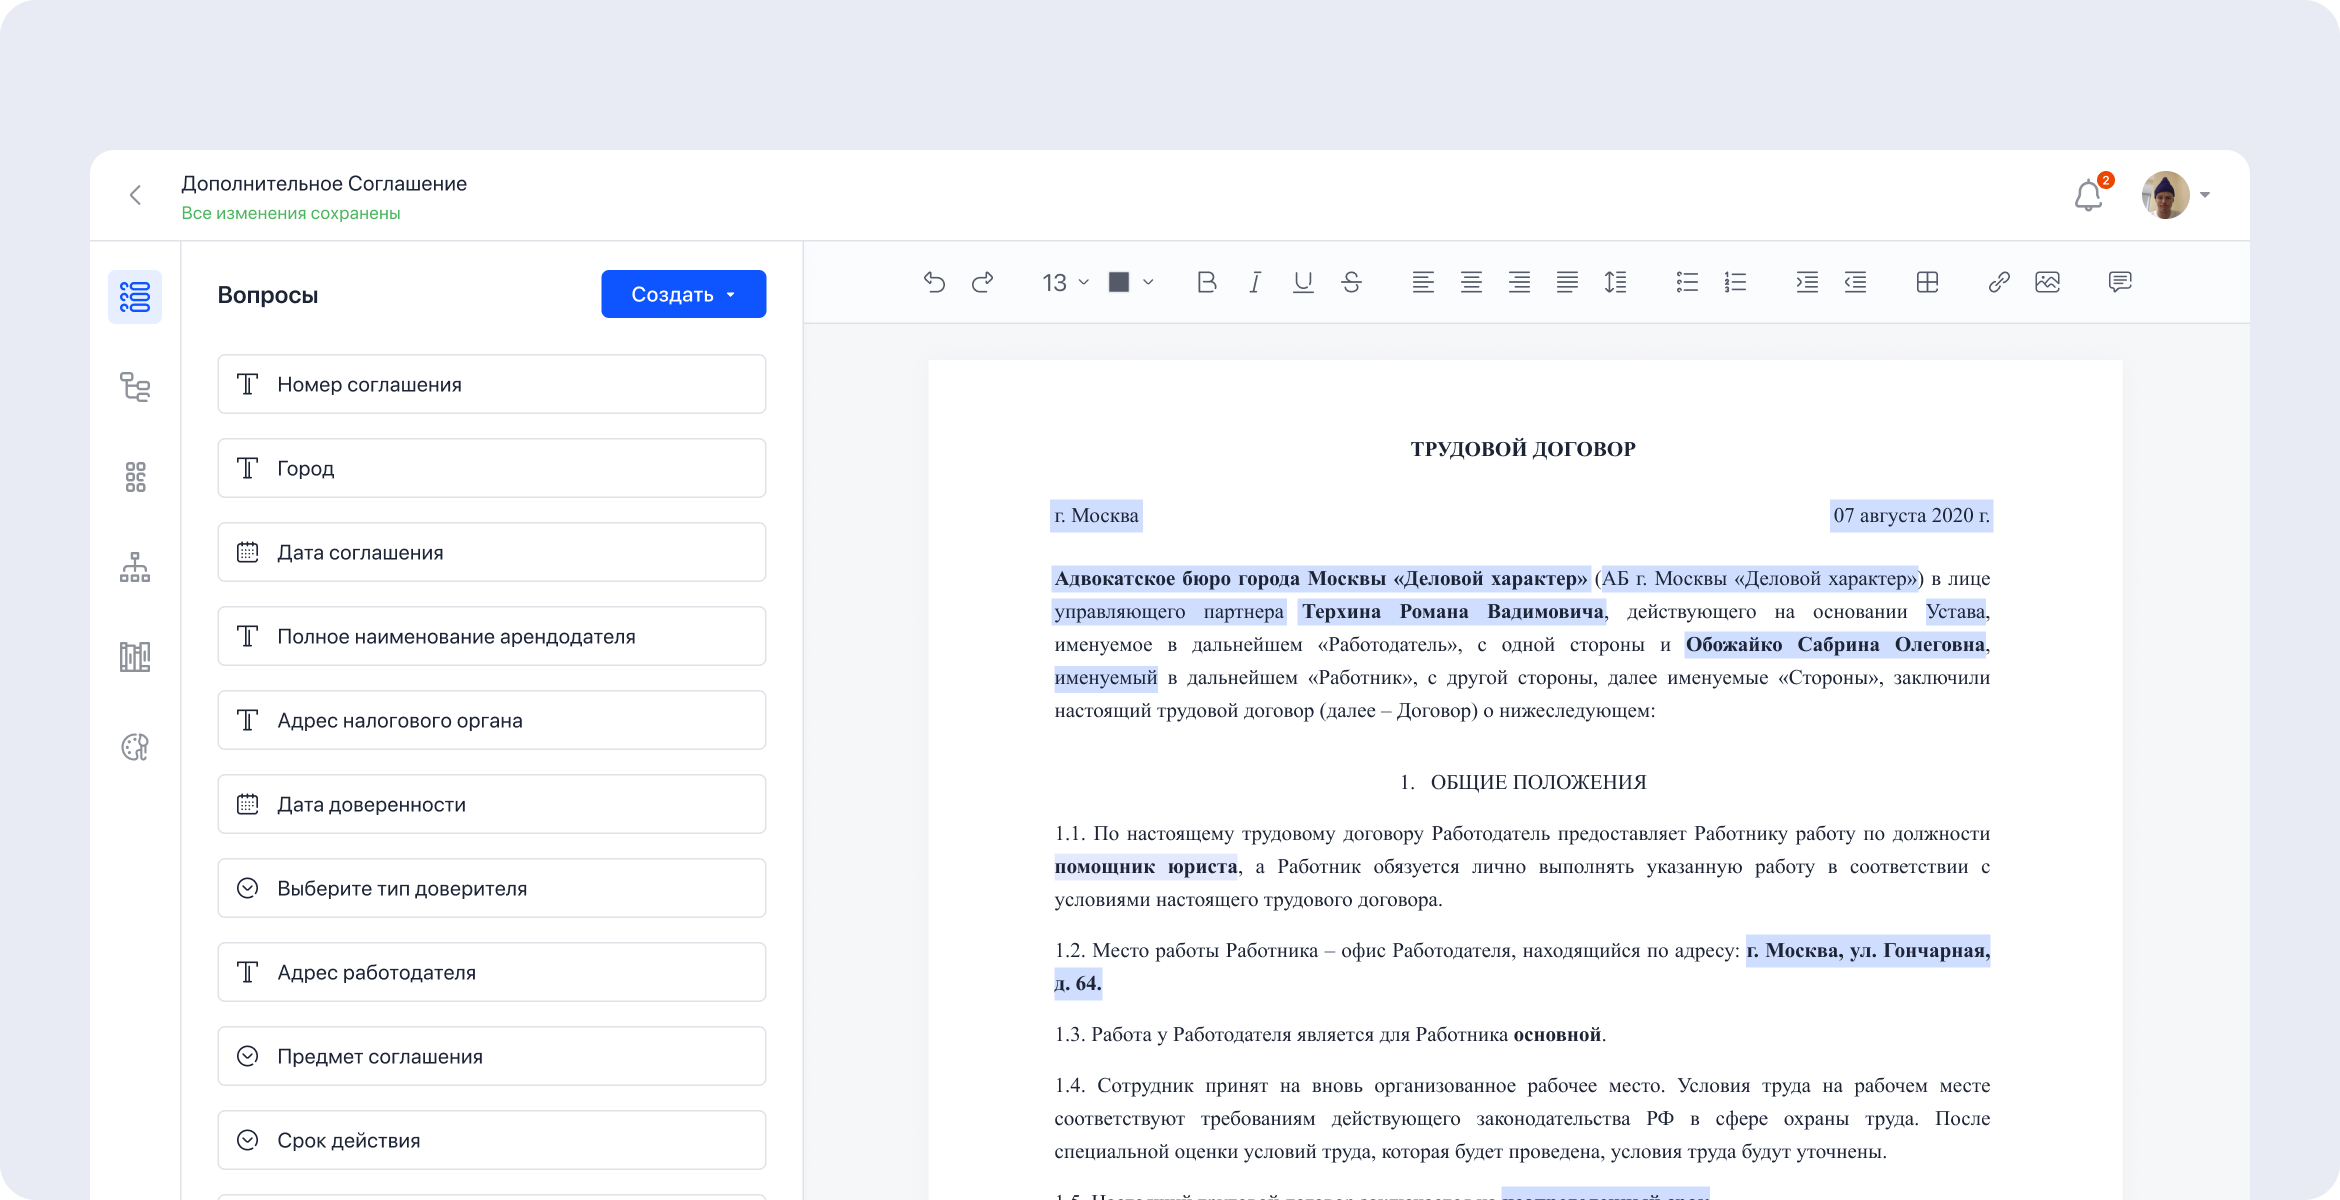The height and width of the screenshot is (1200, 2340).
Task: Open the color palette sidebar icon
Action: click(135, 747)
